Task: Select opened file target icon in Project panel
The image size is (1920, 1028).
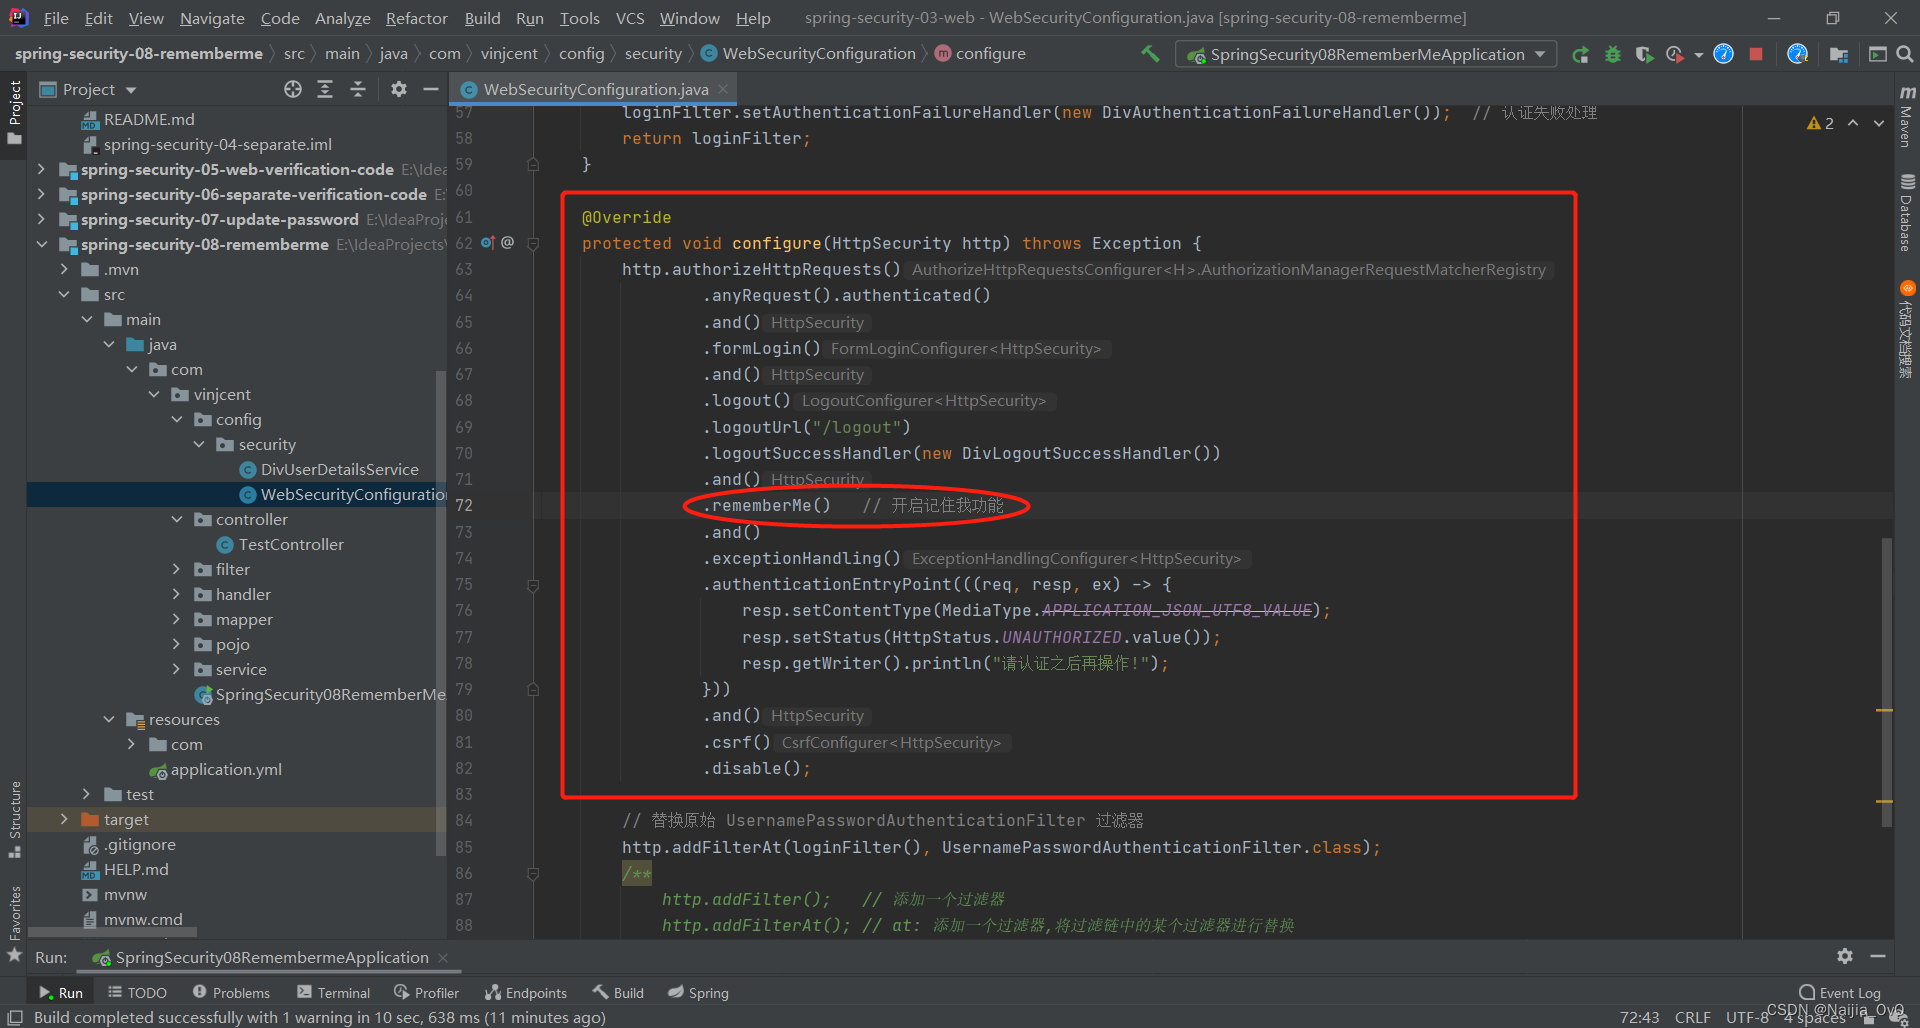Action: tap(292, 89)
